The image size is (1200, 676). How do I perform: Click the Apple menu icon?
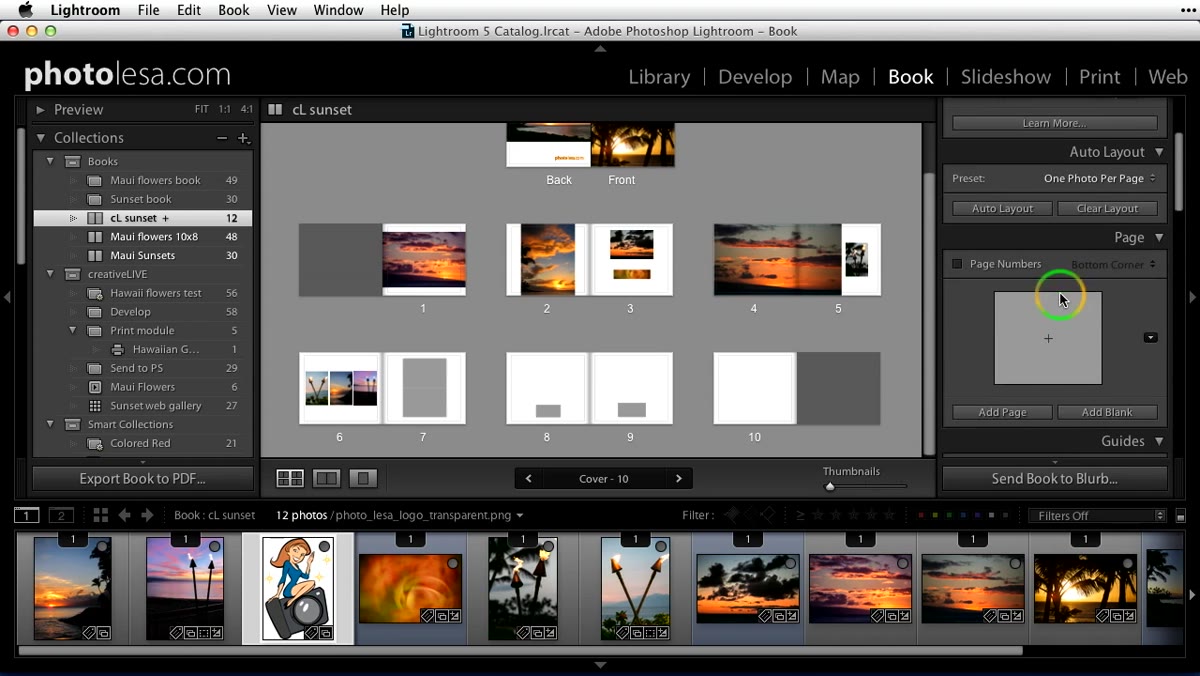coord(26,10)
